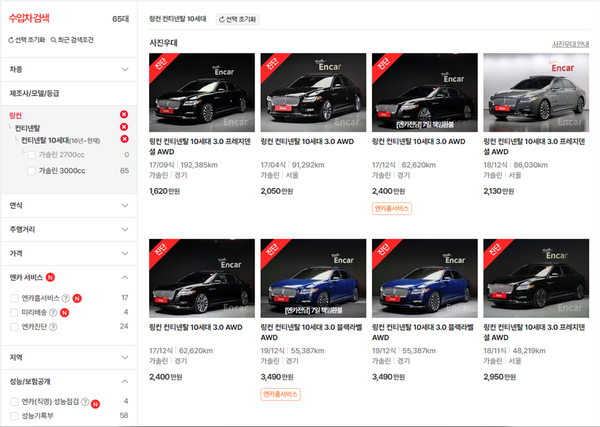
Task: Enable the 미리배송 filter checkbox
Action: (14, 312)
